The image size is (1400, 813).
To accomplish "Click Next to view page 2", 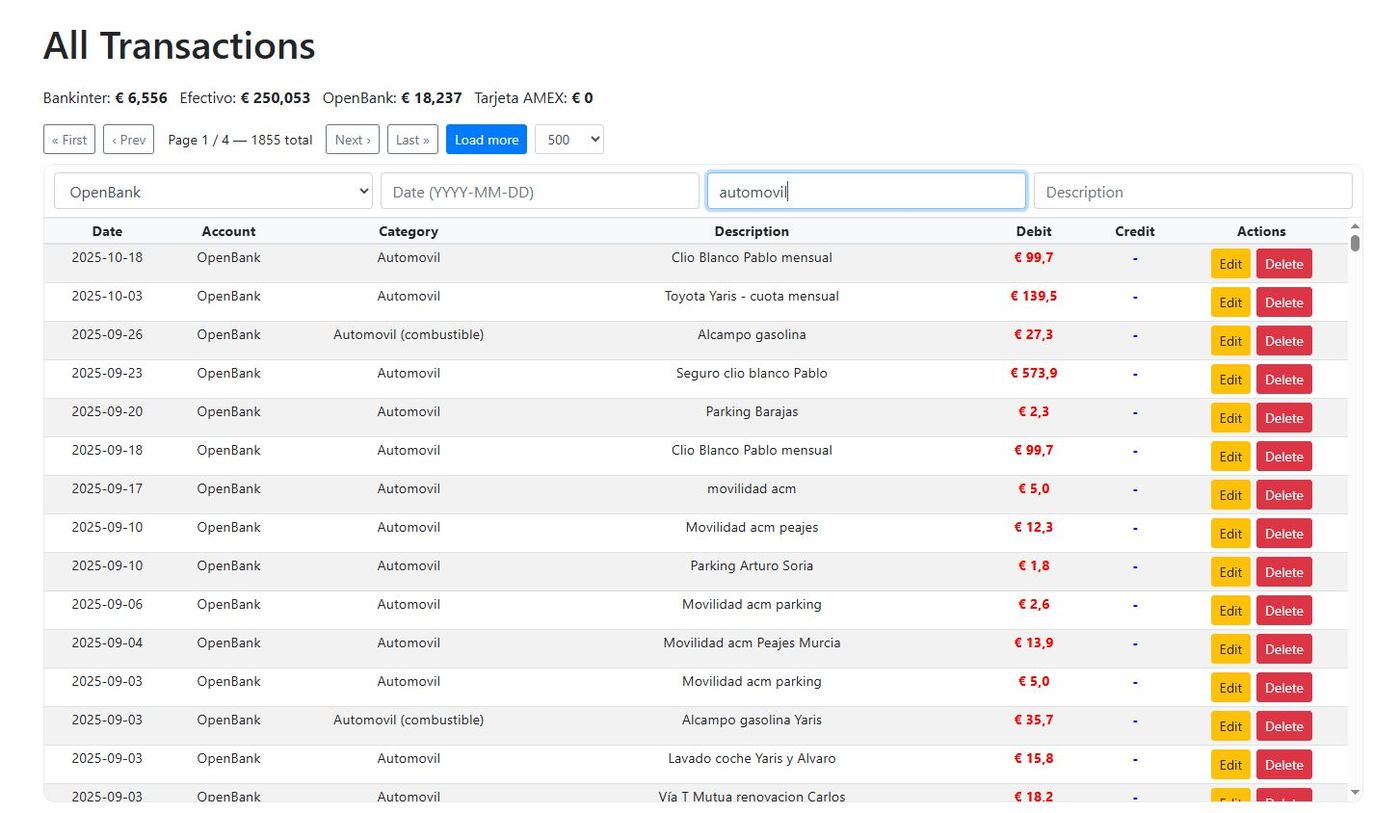I will (352, 139).
